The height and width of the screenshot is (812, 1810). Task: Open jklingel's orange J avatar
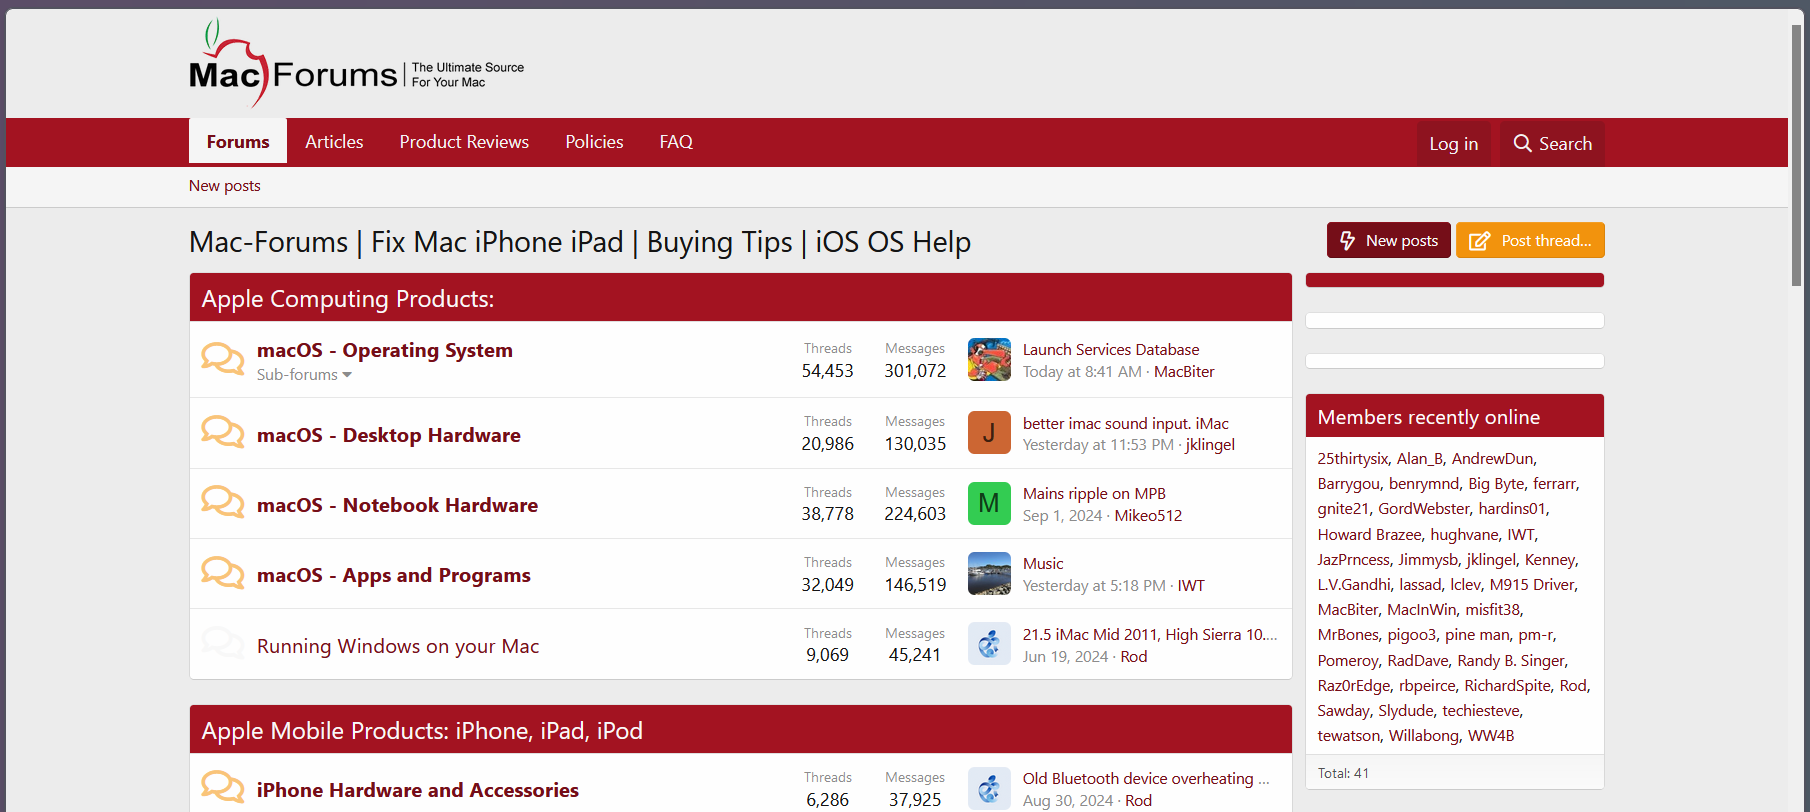[x=989, y=432]
